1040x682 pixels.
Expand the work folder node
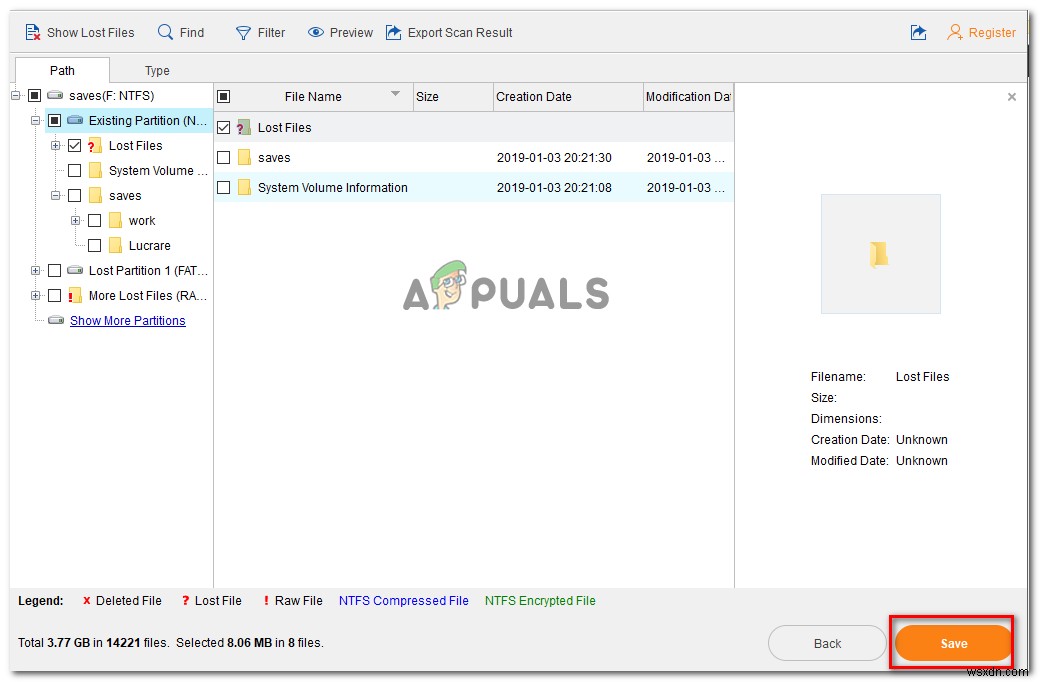[x=75, y=220]
